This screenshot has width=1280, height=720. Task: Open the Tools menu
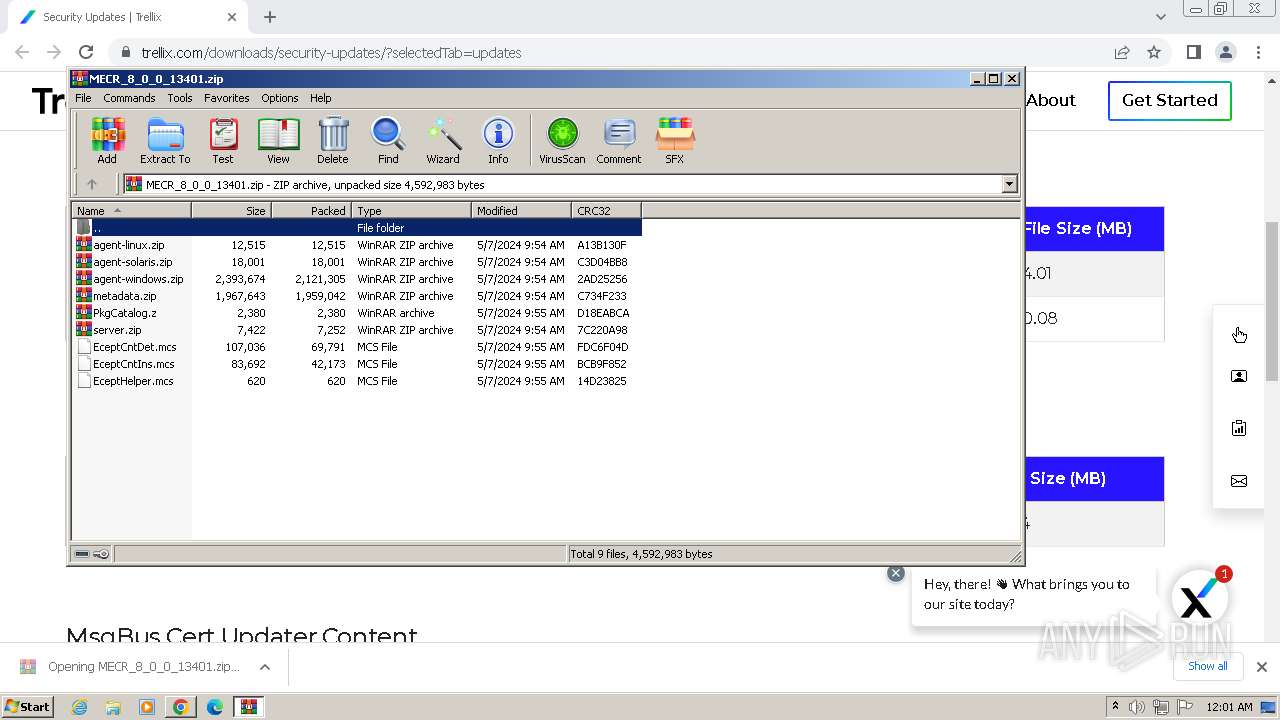pos(180,98)
